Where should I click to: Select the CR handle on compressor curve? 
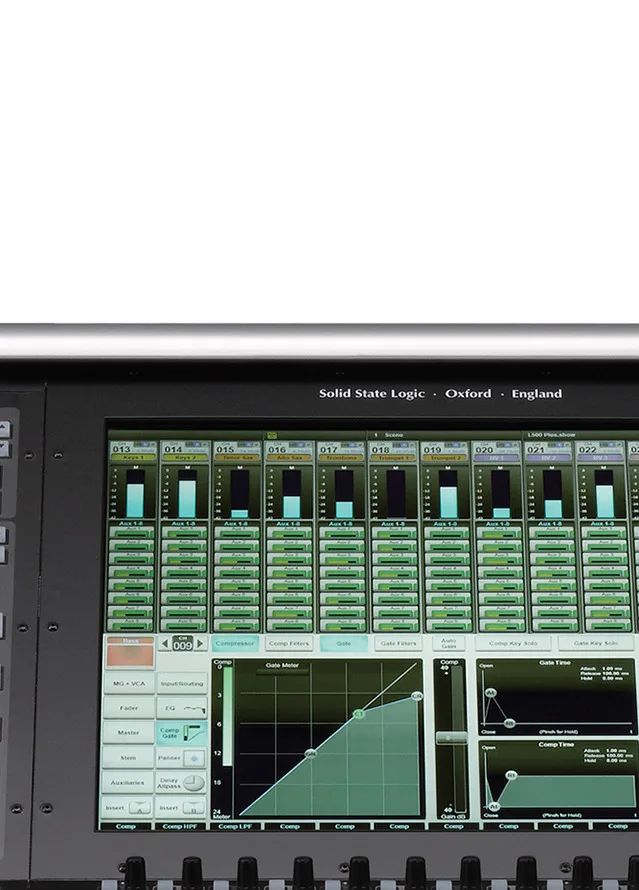(x=417, y=696)
